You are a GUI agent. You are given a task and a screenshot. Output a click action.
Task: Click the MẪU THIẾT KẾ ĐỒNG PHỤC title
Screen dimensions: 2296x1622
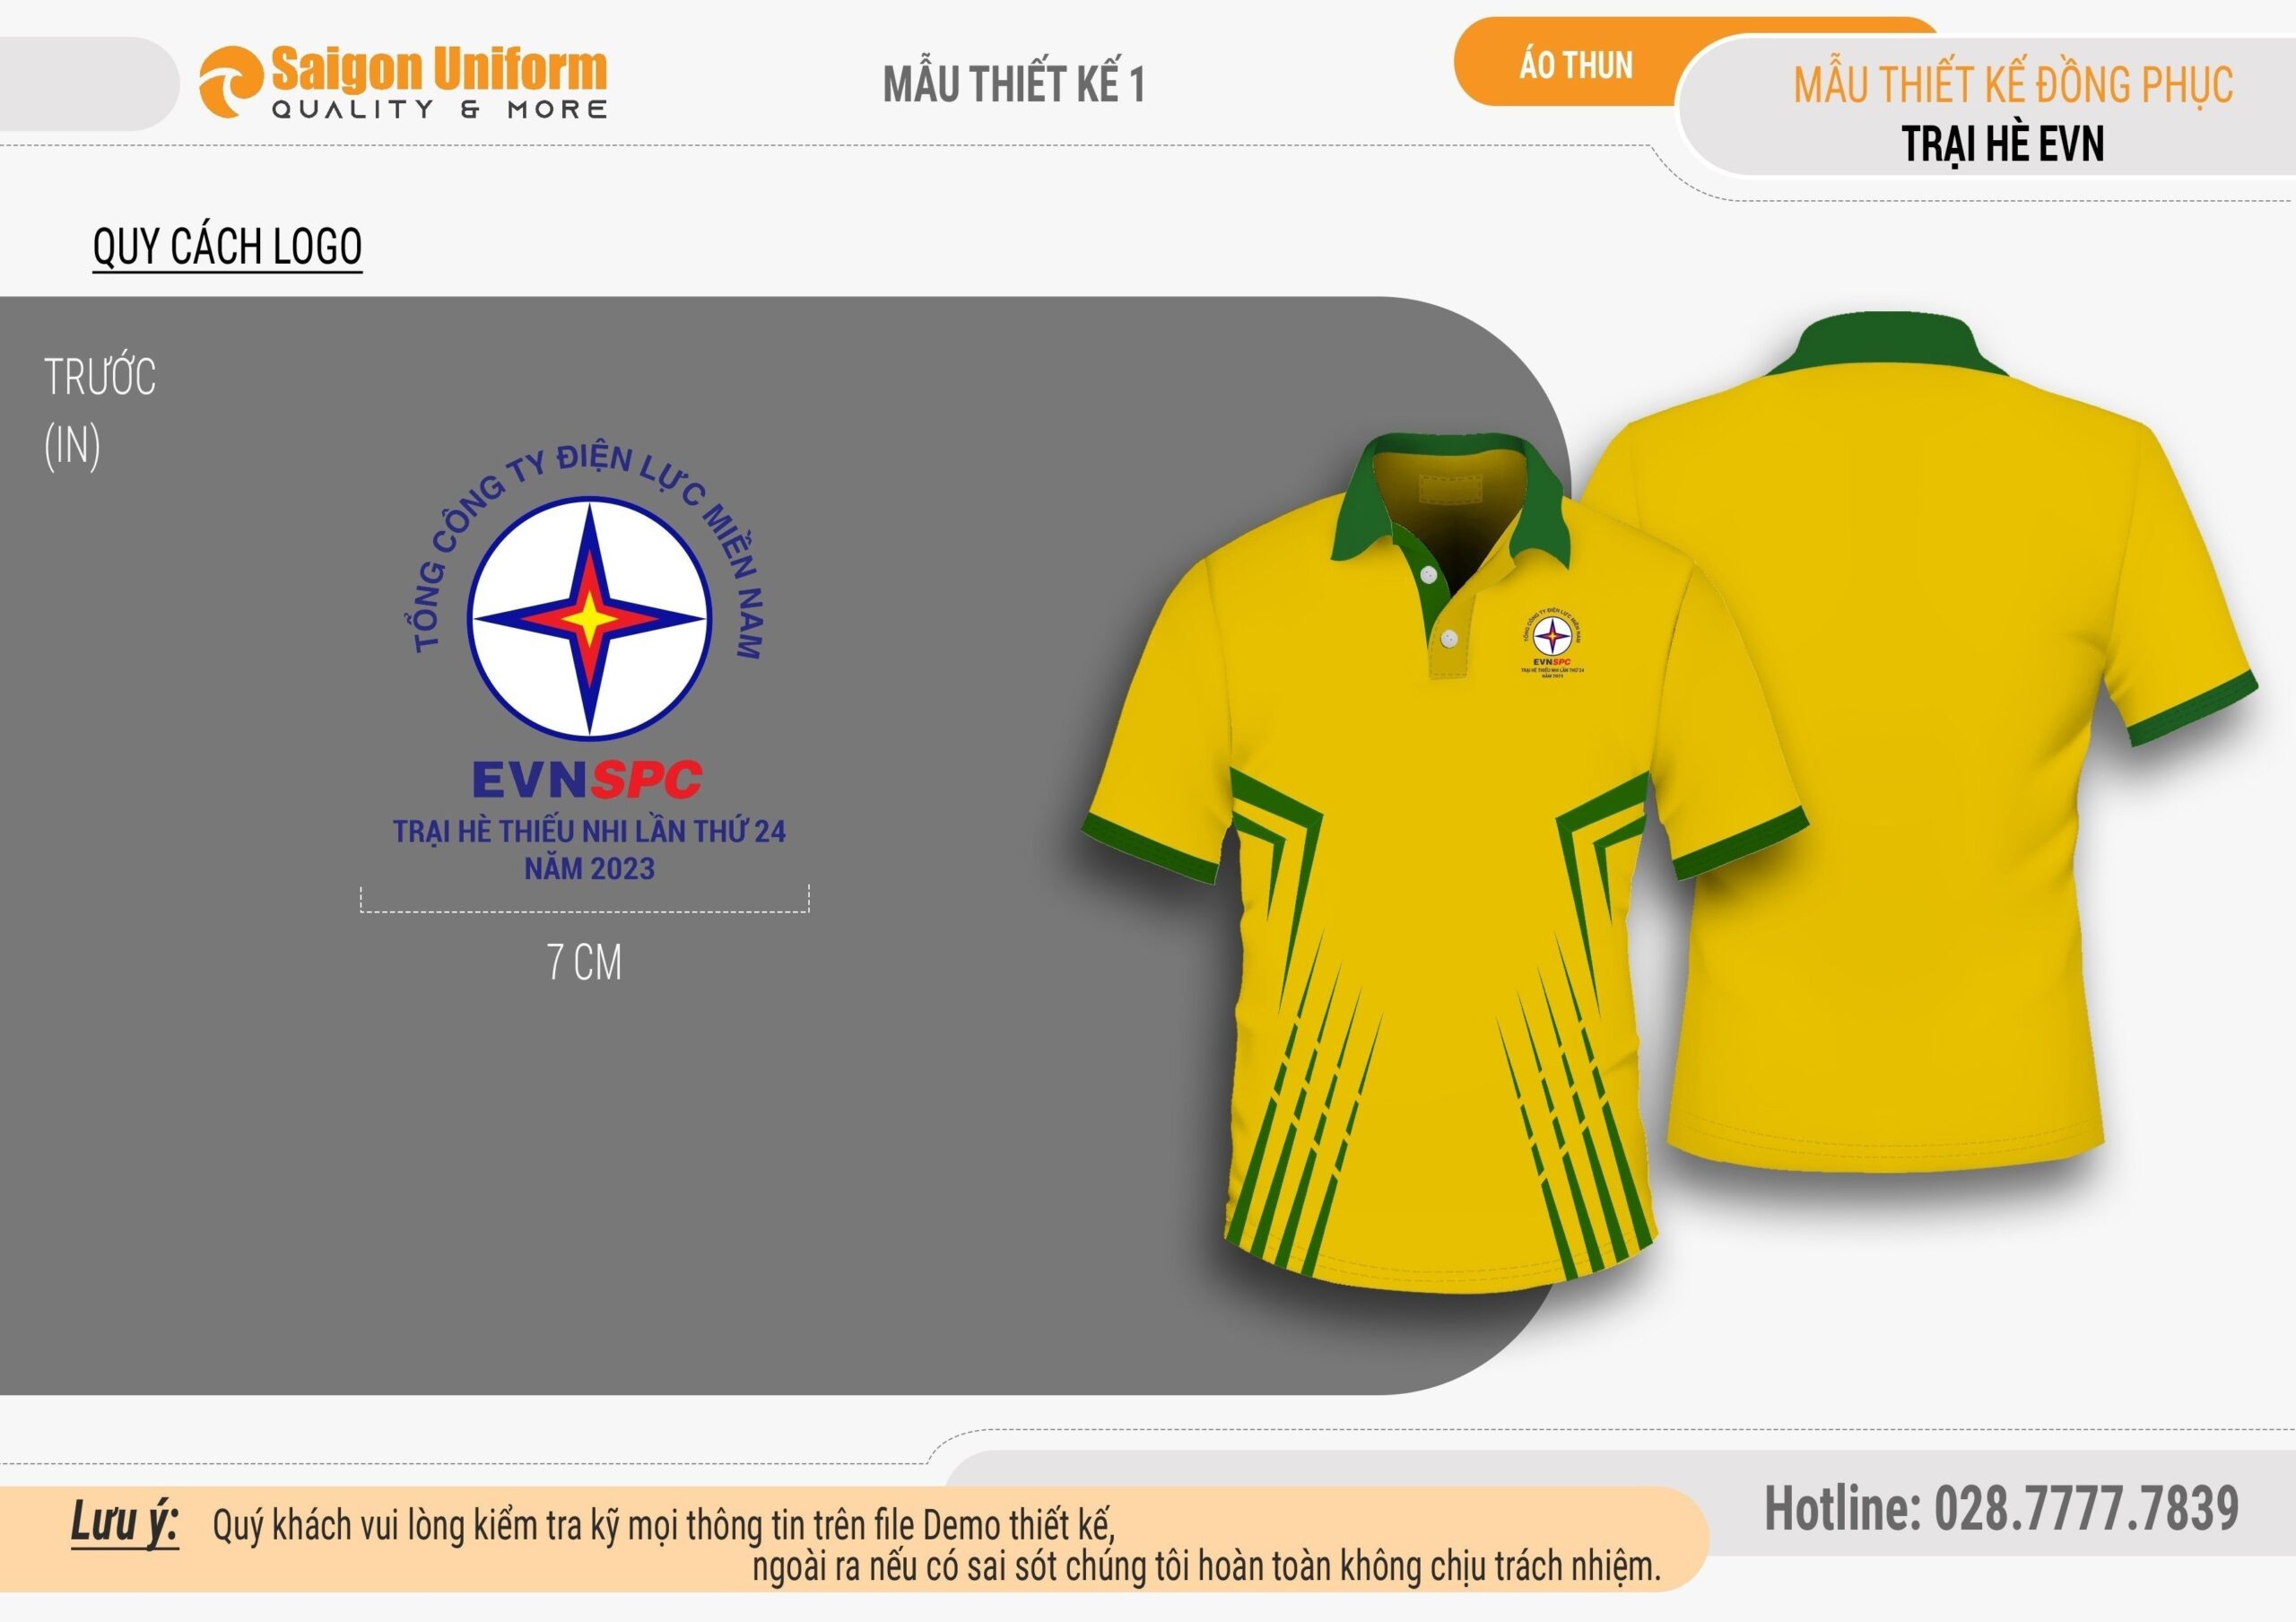tap(2013, 84)
